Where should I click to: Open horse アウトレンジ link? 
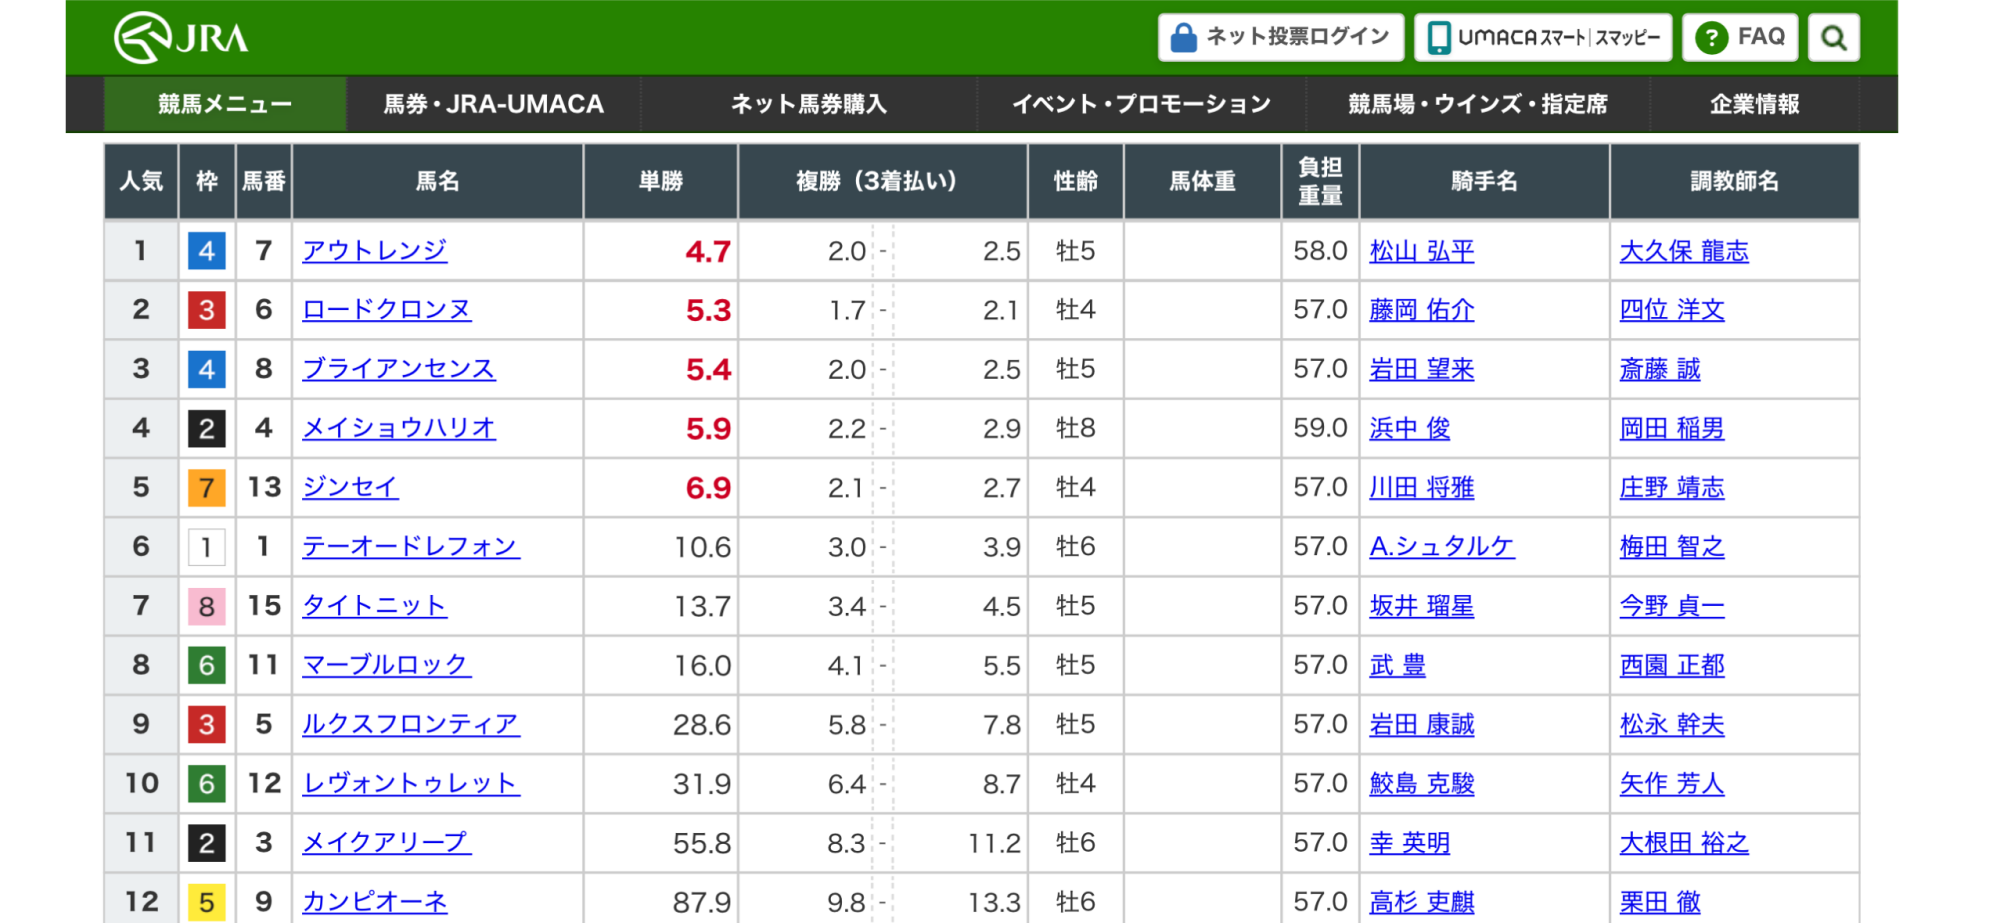pyautogui.click(x=374, y=251)
